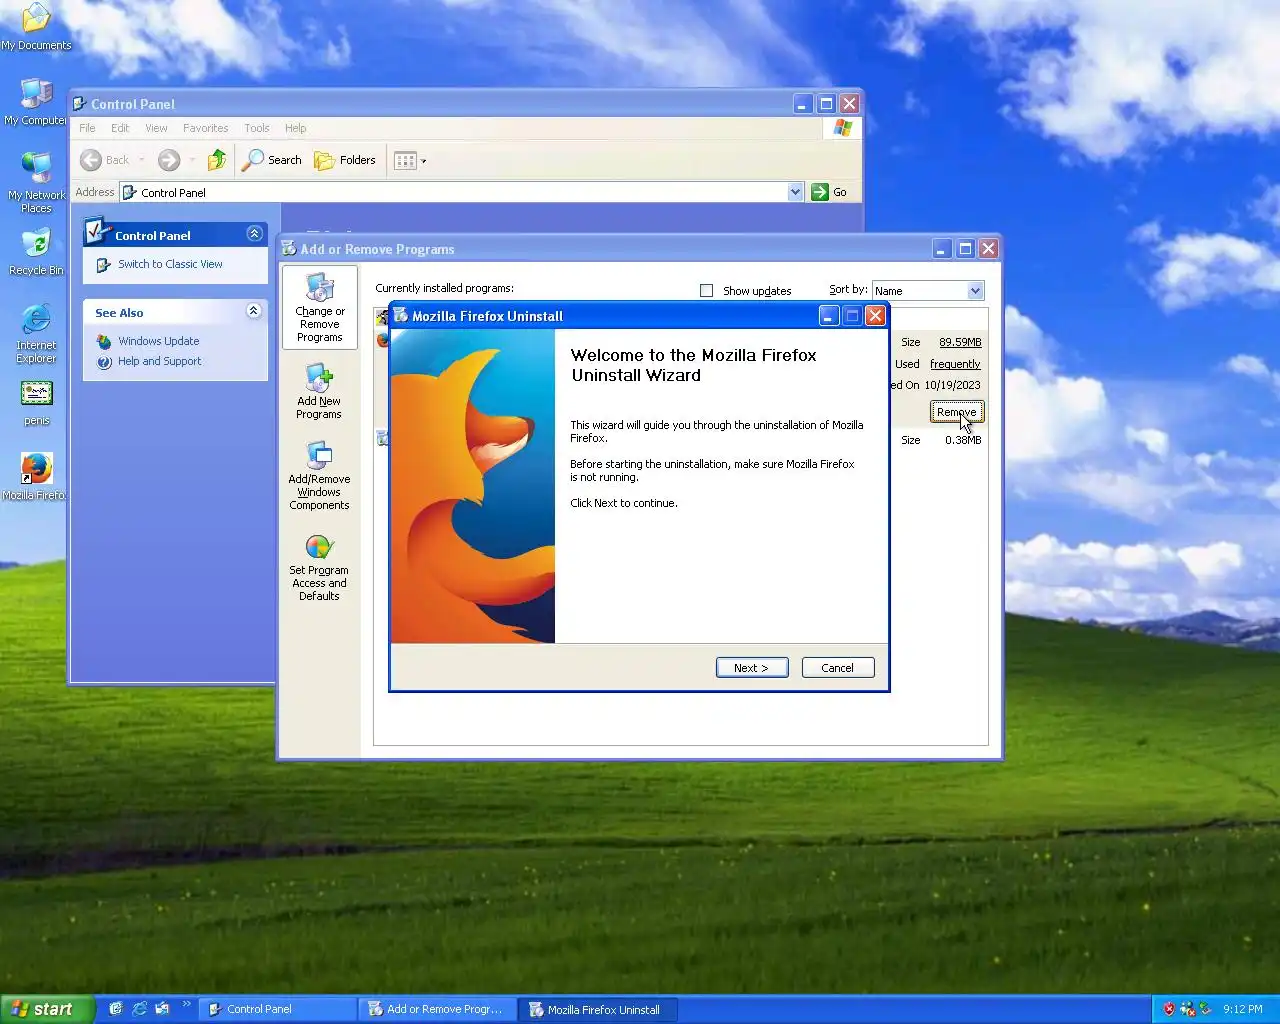Image resolution: width=1280 pixels, height=1024 pixels.
Task: Select Change or Remove Programs icon
Action: coord(320,307)
